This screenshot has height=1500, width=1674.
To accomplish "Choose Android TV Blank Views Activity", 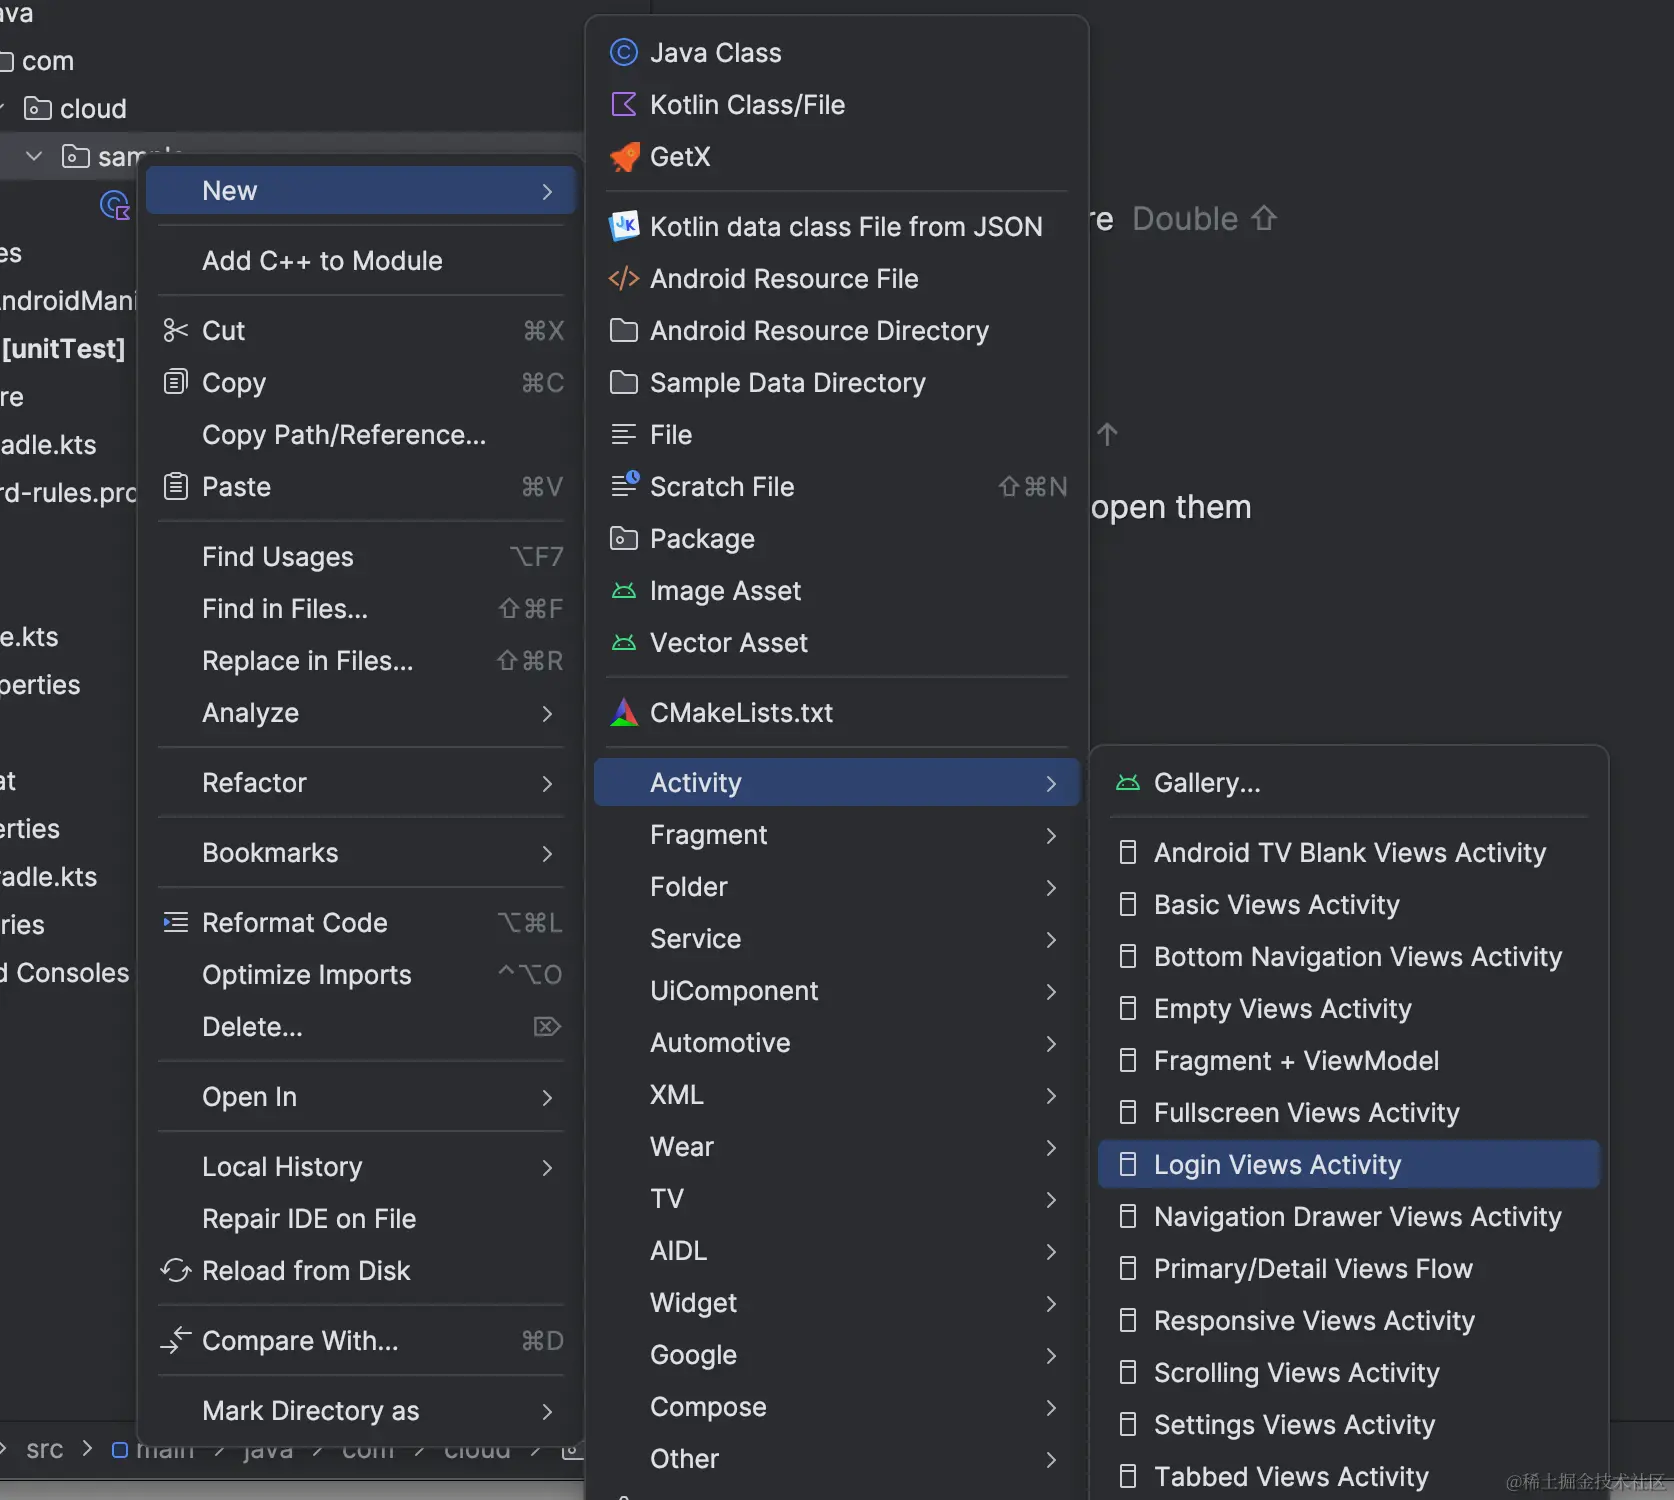I will point(1349,852).
